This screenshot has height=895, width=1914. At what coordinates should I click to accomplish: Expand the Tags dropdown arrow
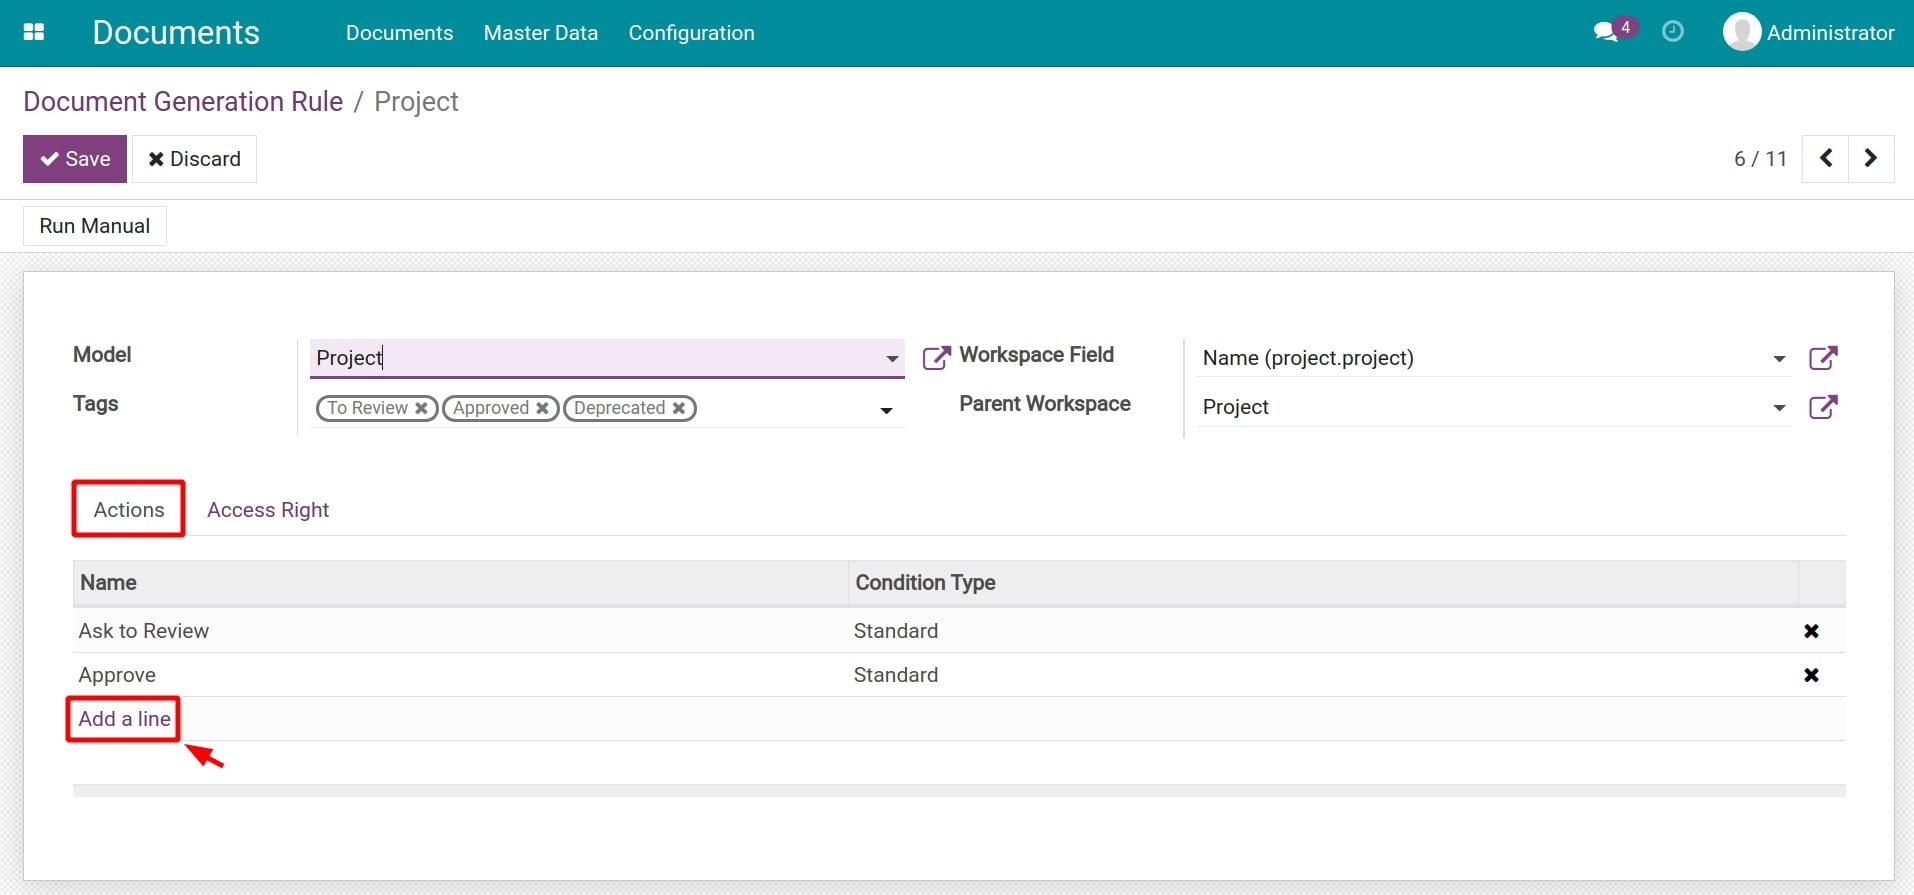886,410
